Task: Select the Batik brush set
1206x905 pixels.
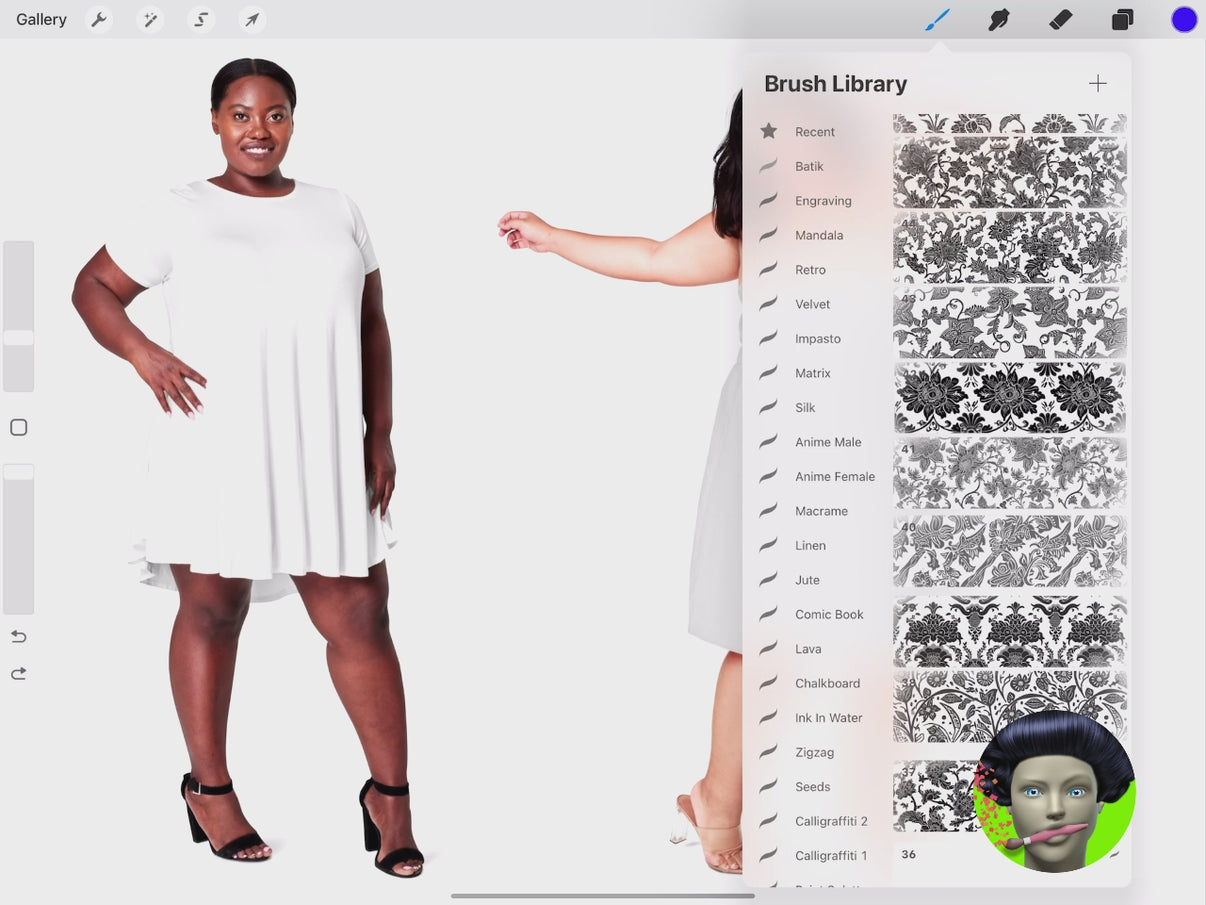Action: tap(809, 167)
